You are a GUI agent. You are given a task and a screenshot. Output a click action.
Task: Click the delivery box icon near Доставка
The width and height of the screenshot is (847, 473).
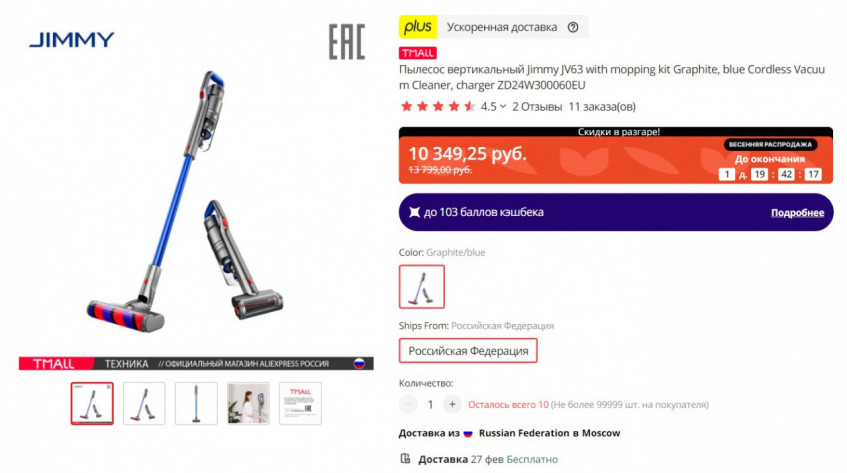405,459
